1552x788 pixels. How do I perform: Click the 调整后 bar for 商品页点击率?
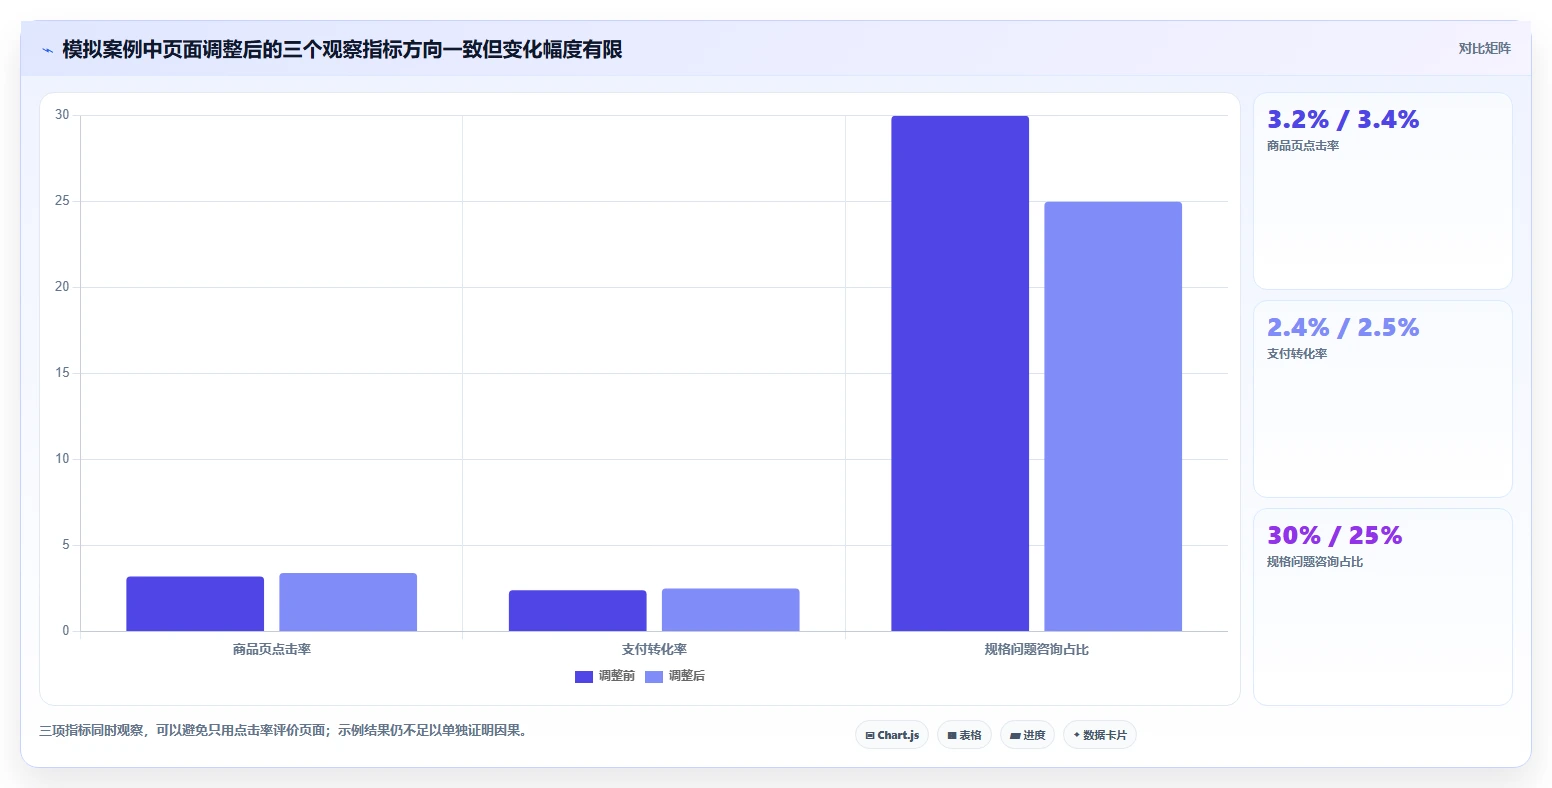coord(348,602)
